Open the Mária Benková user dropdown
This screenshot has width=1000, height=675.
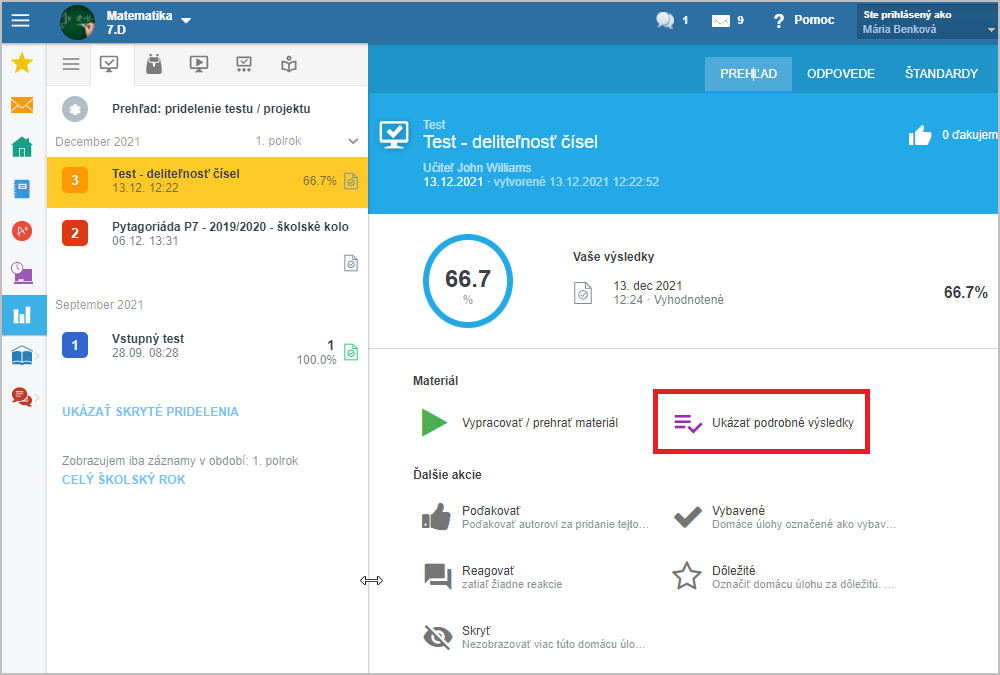click(925, 23)
